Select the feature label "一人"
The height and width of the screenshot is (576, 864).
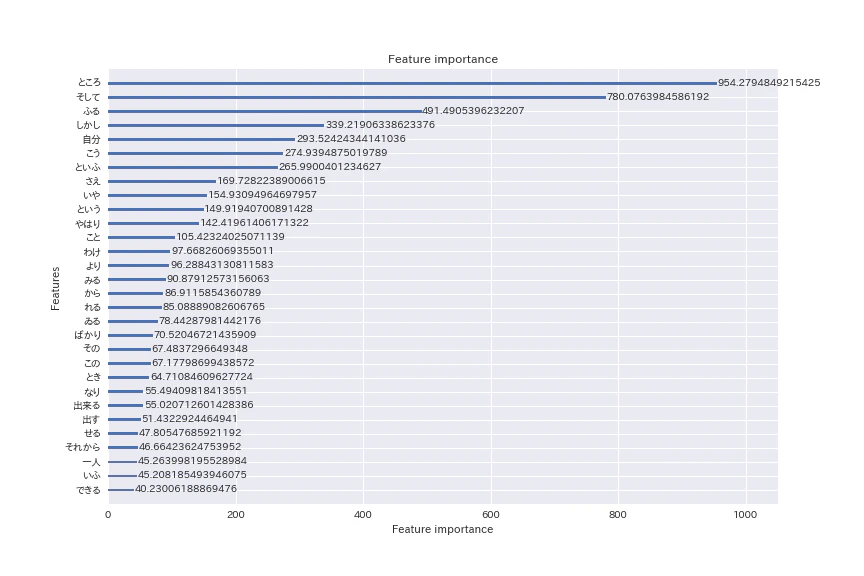coord(91,462)
